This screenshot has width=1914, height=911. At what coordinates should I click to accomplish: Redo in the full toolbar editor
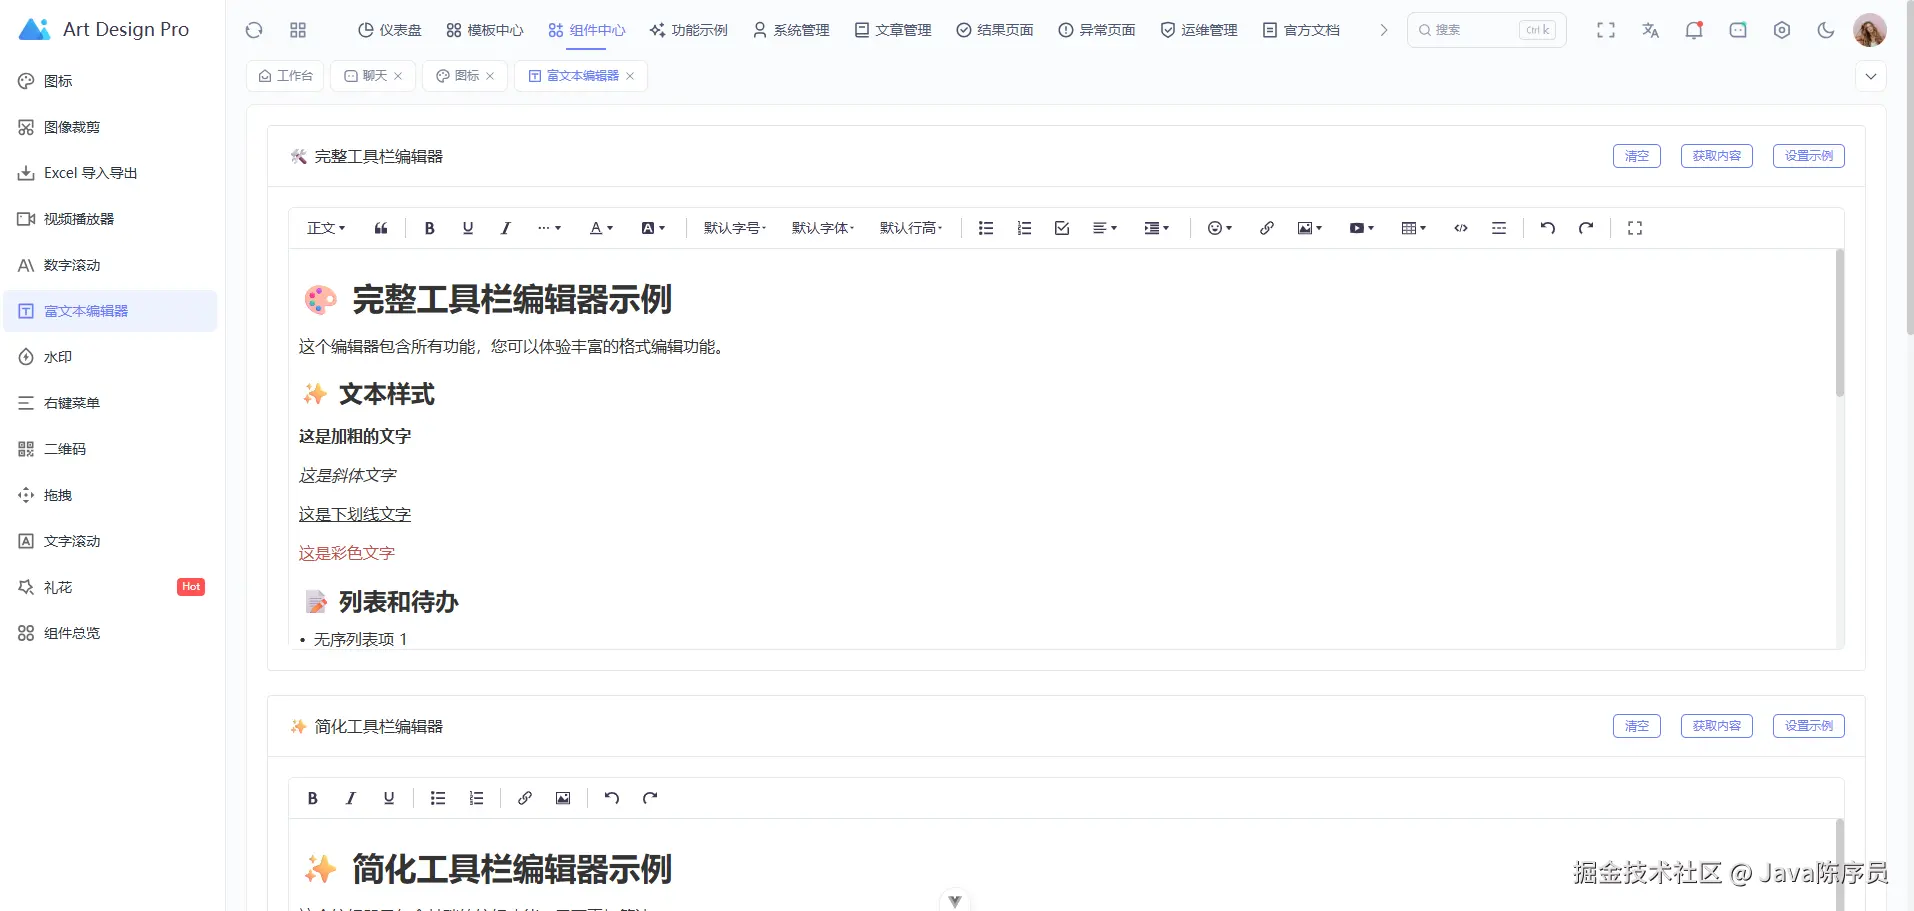point(1585,228)
